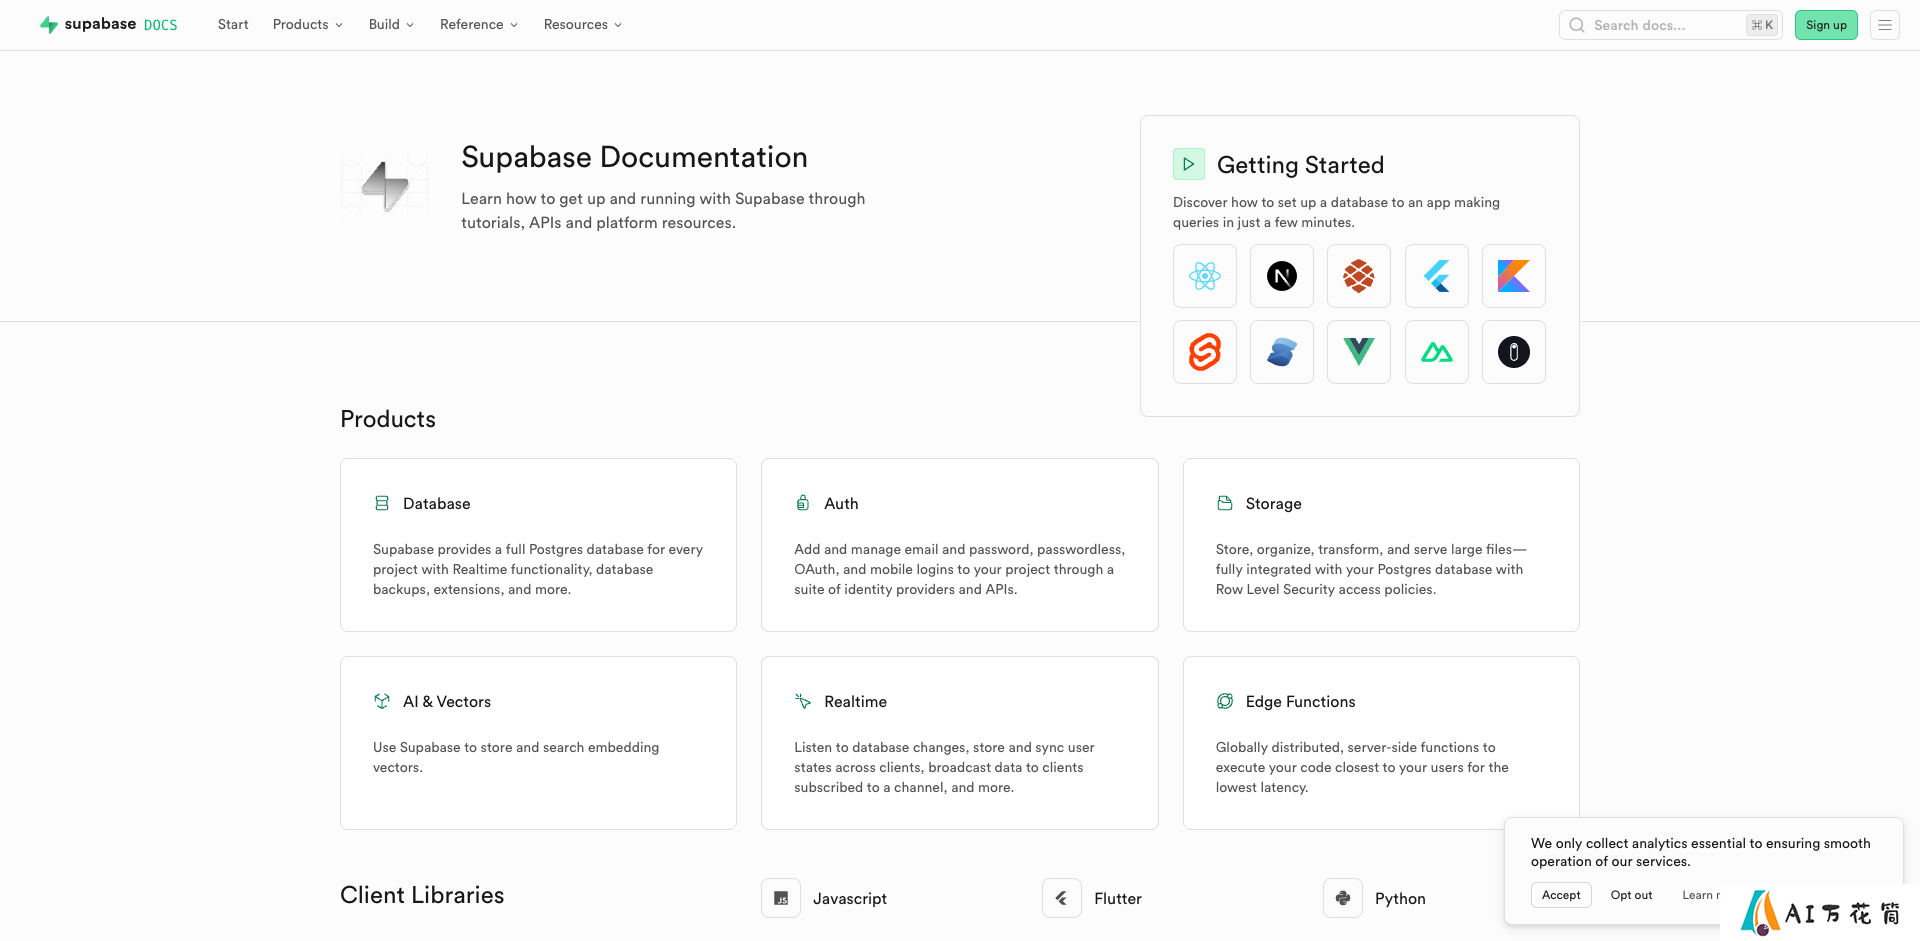Click the search magnifier icon
Screen dimensions: 1920x941
point(1577,25)
